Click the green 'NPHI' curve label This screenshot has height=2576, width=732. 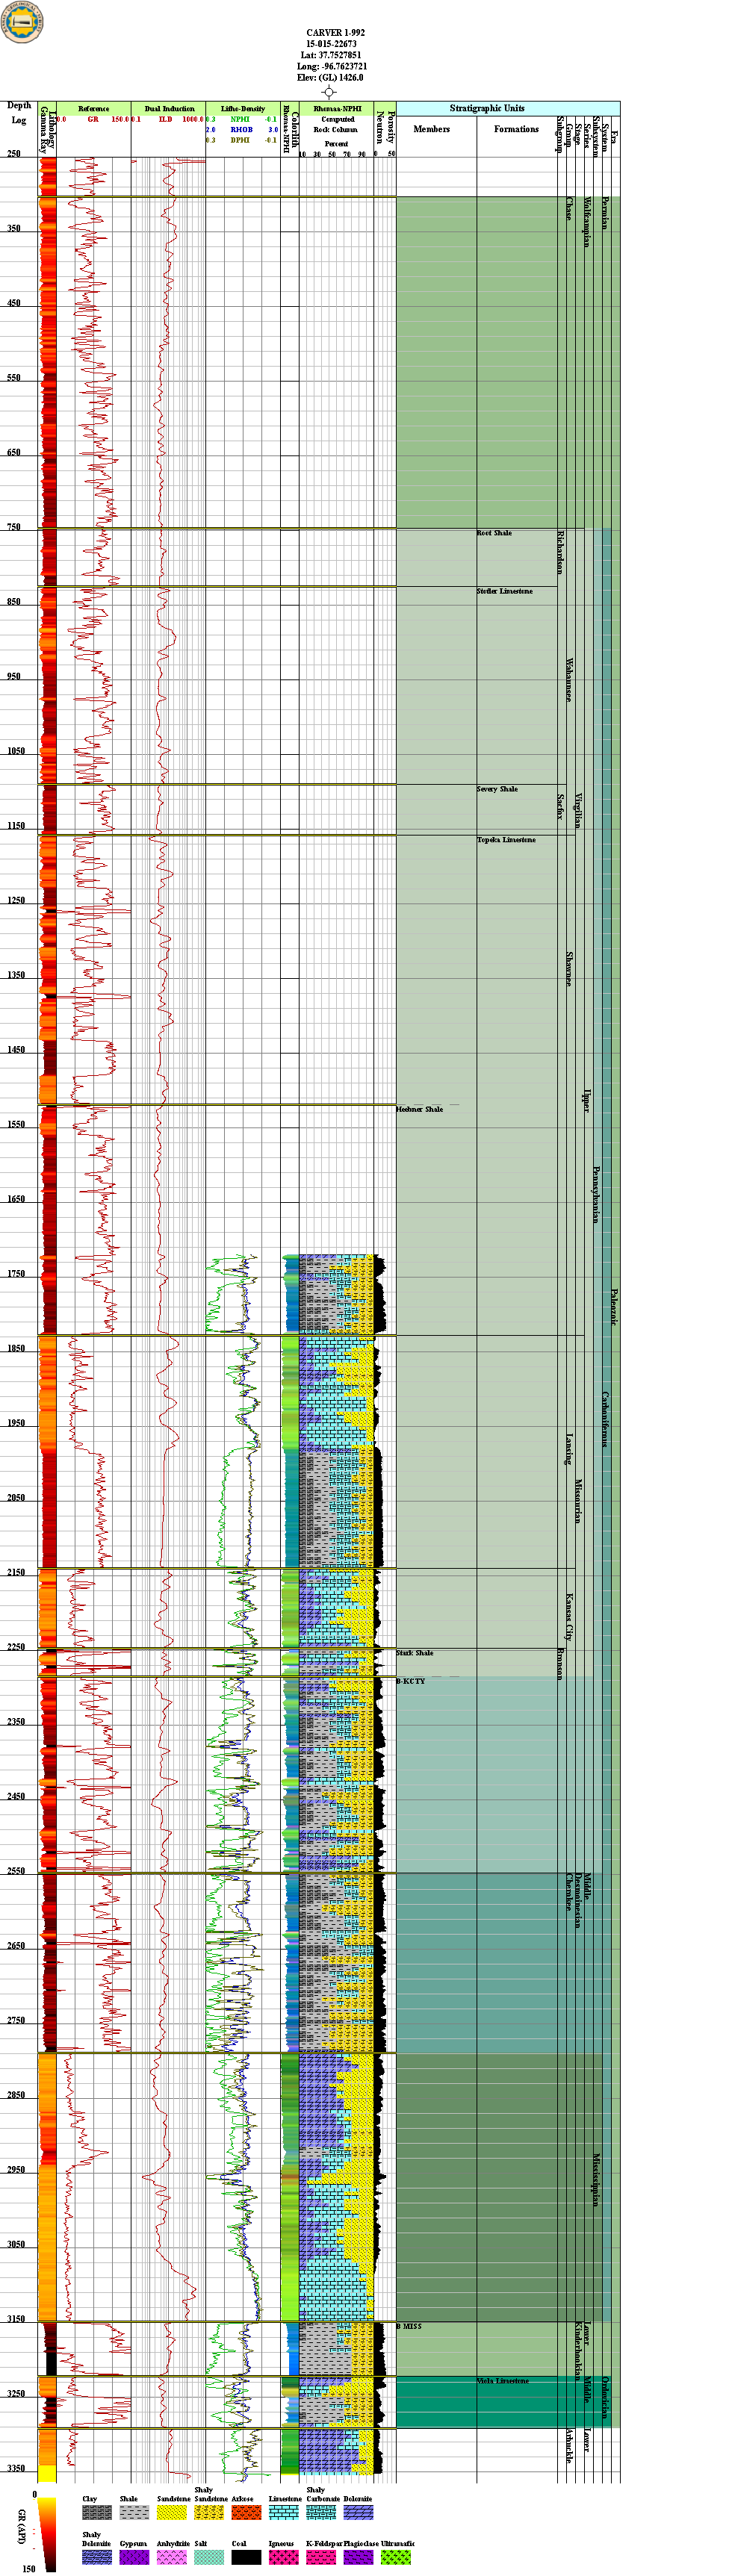pyautogui.click(x=240, y=119)
